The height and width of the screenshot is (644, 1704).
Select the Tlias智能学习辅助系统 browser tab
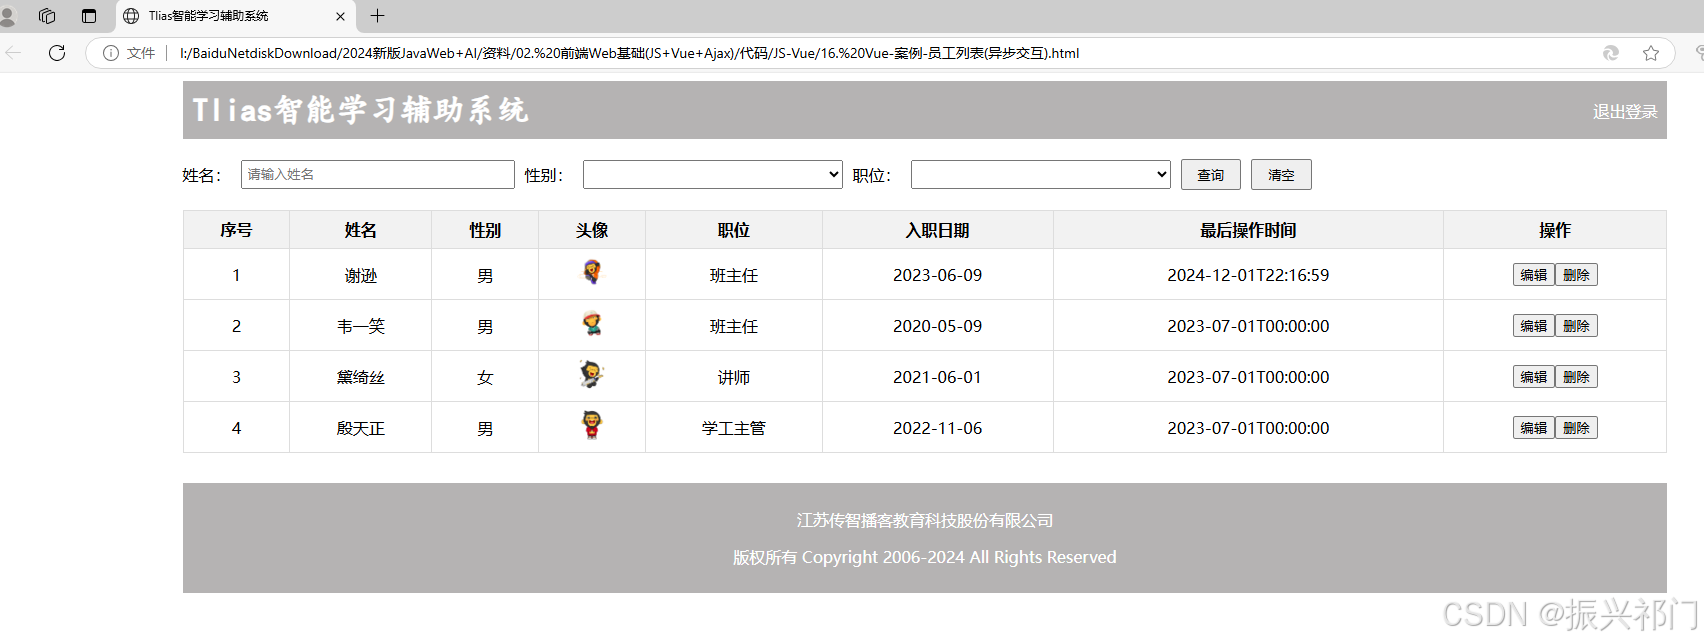click(x=235, y=16)
